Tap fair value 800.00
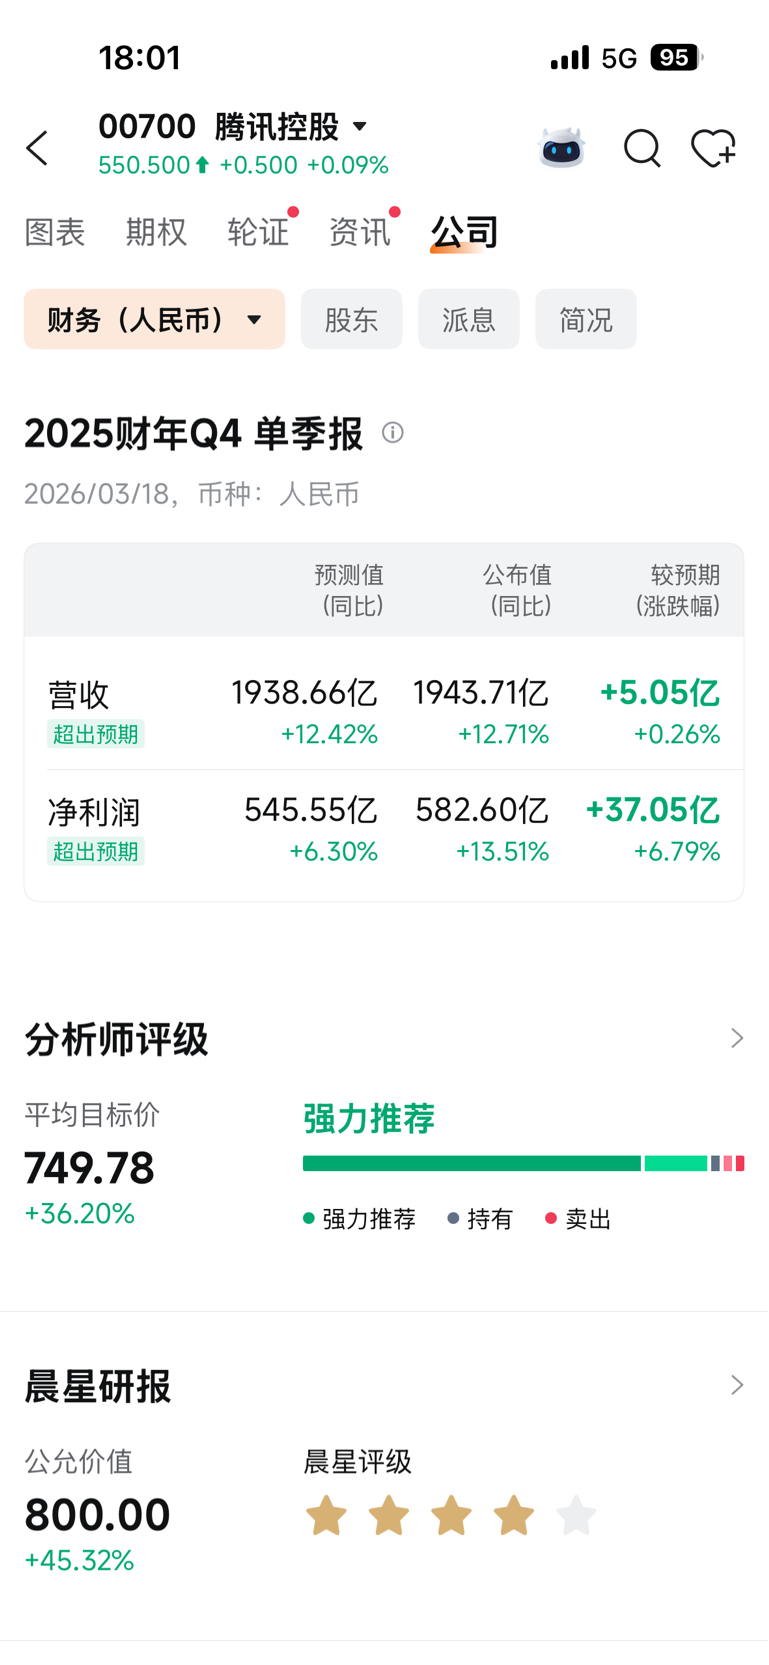Image resolution: width=769 pixels, height=1665 pixels. (97, 1514)
